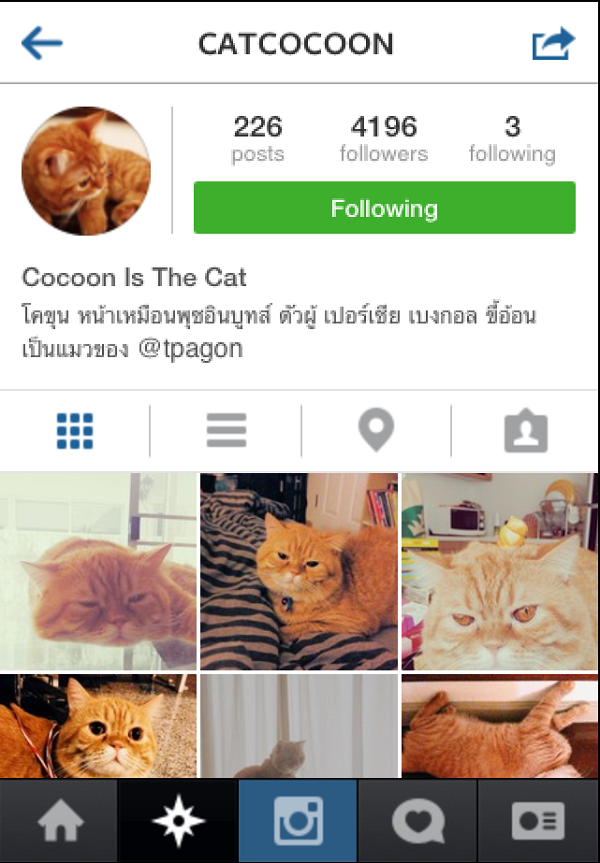Go to Home feed in bottom bar

(59, 821)
